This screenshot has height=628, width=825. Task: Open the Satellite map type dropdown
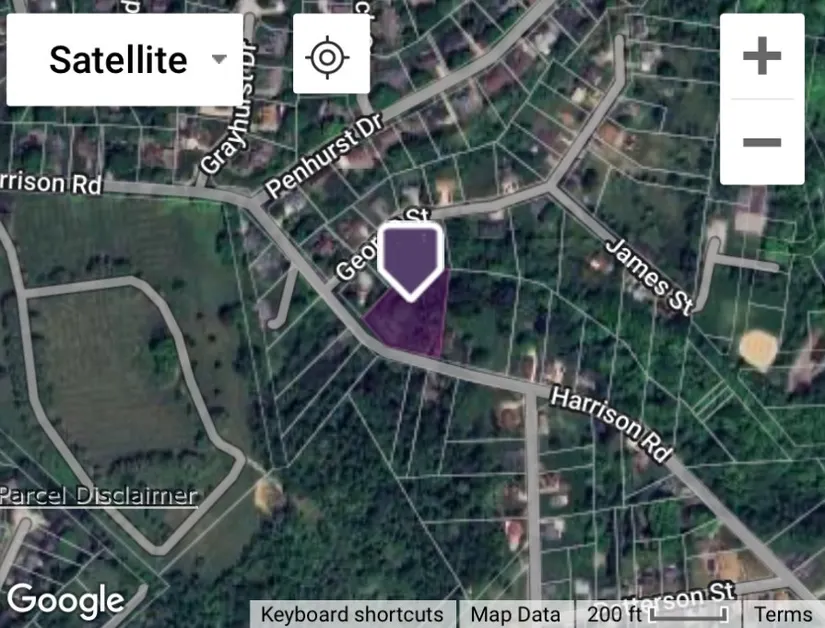tap(124, 59)
